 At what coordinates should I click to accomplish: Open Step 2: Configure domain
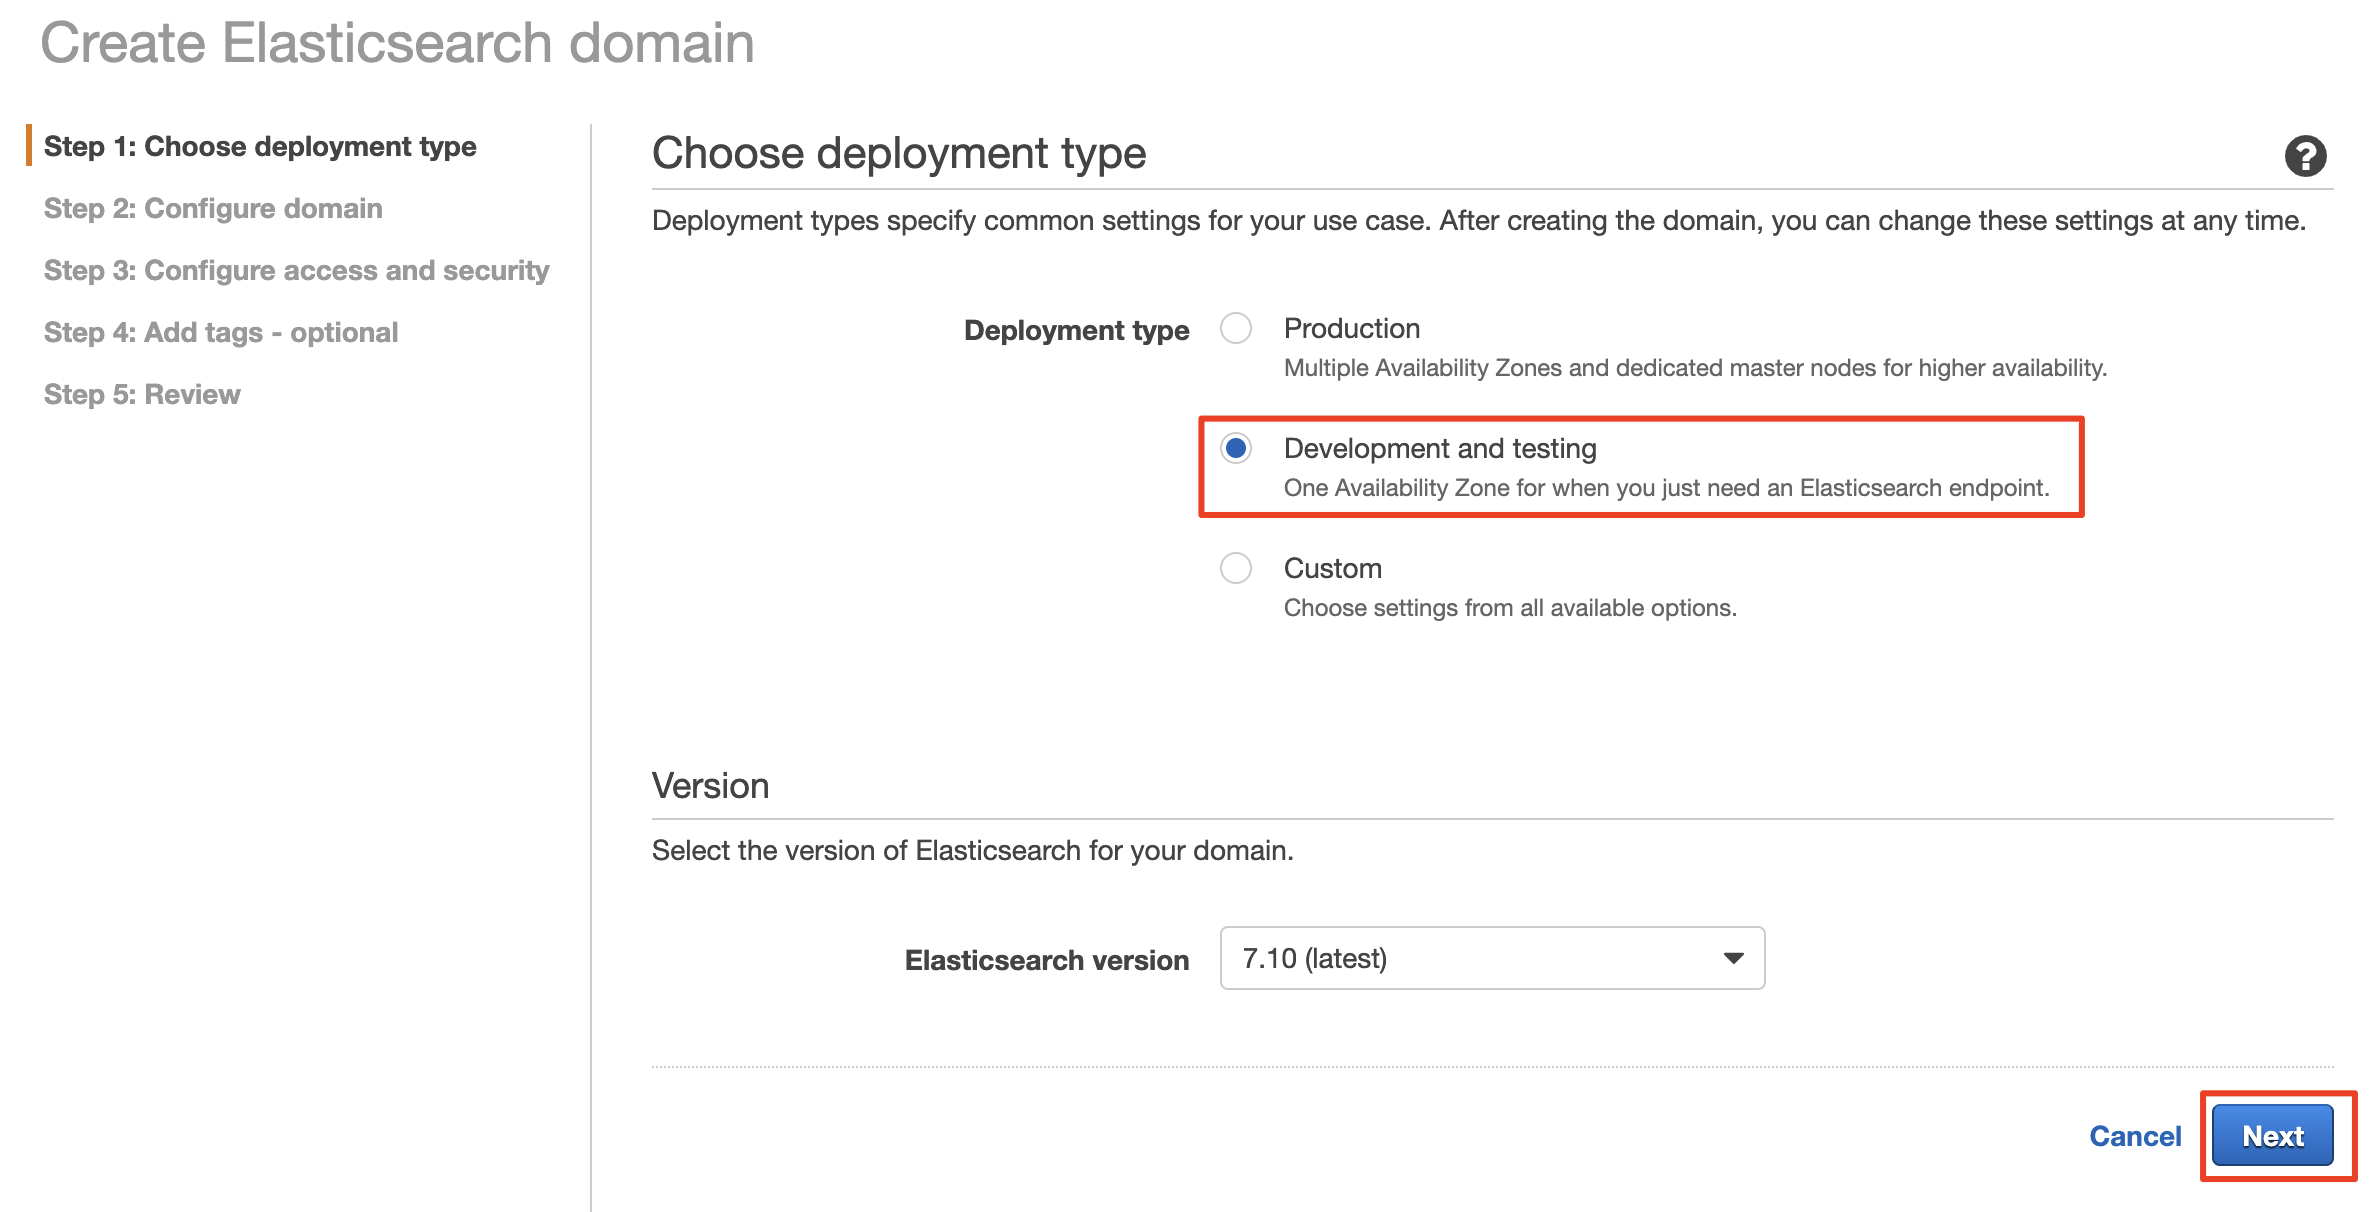[x=213, y=208]
